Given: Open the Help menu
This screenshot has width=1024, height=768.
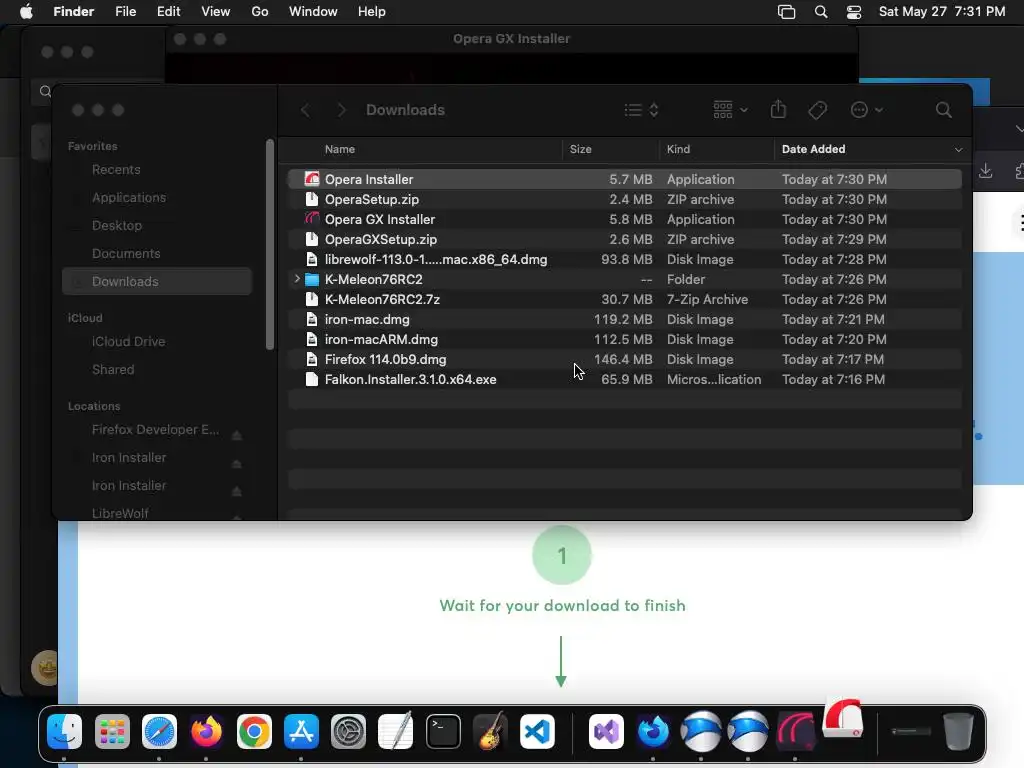Looking at the screenshot, I should 372,12.
